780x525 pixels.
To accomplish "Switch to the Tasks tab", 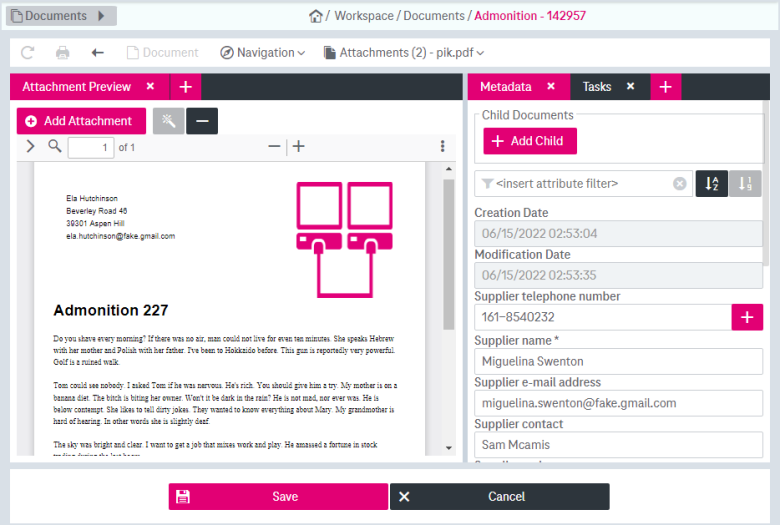I will [x=597, y=87].
